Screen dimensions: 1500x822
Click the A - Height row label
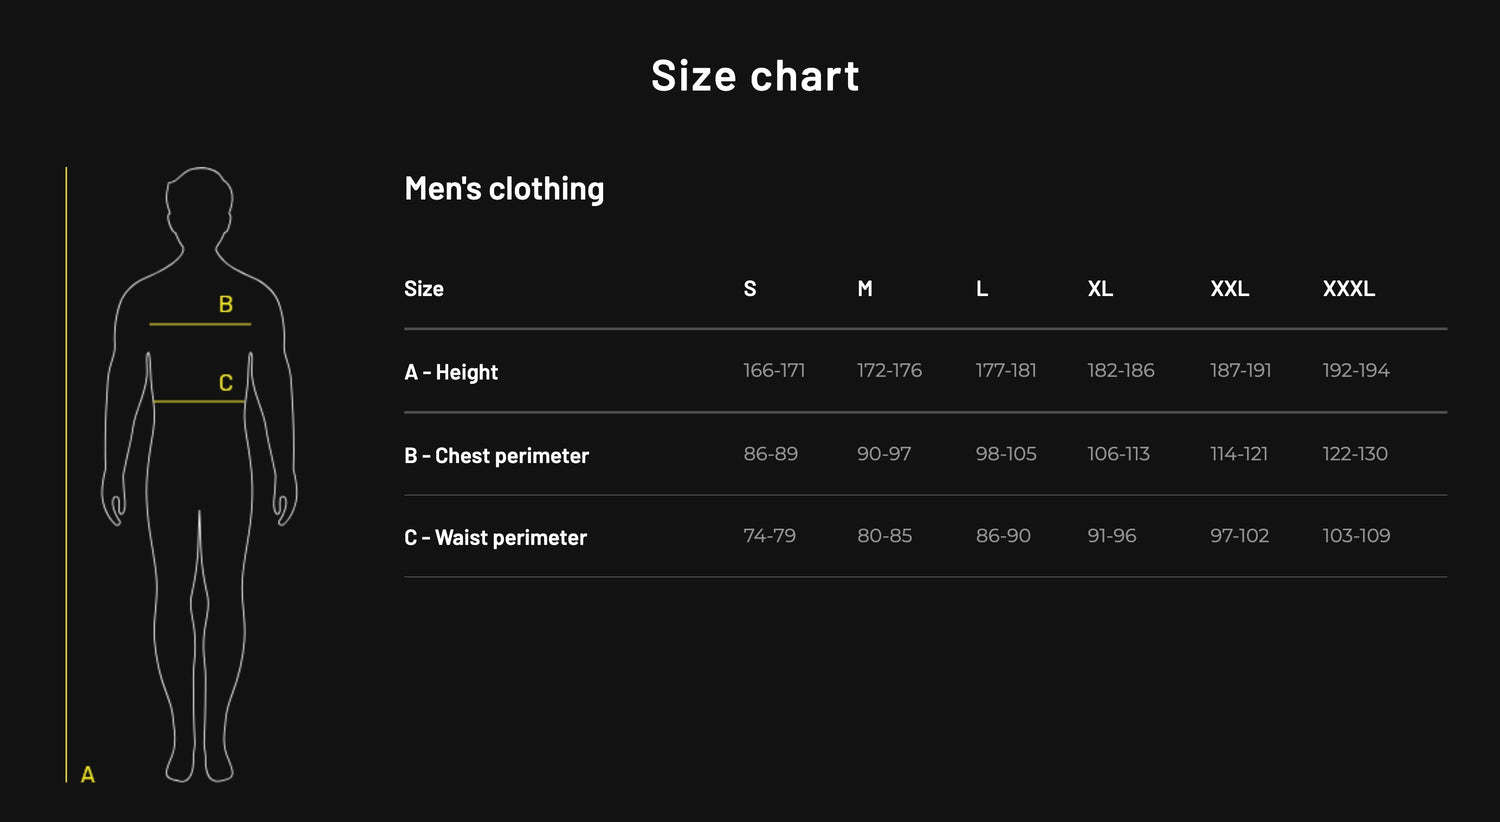451,372
